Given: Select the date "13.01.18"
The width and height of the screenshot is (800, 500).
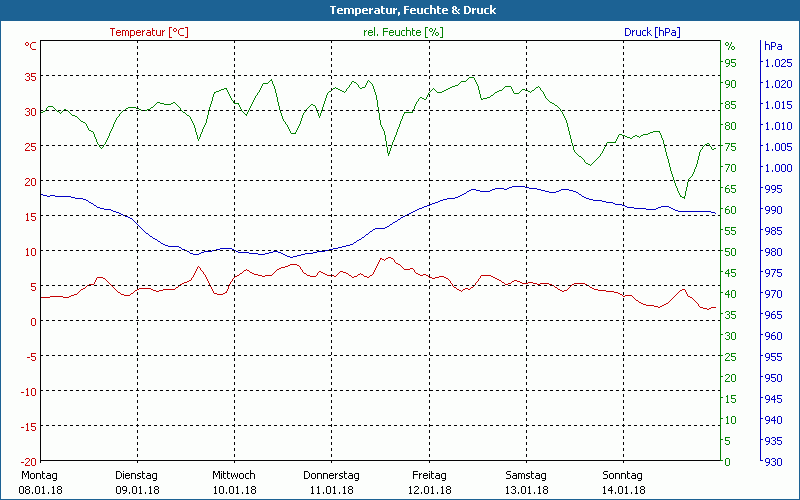Looking at the screenshot, I should tap(527, 490).
